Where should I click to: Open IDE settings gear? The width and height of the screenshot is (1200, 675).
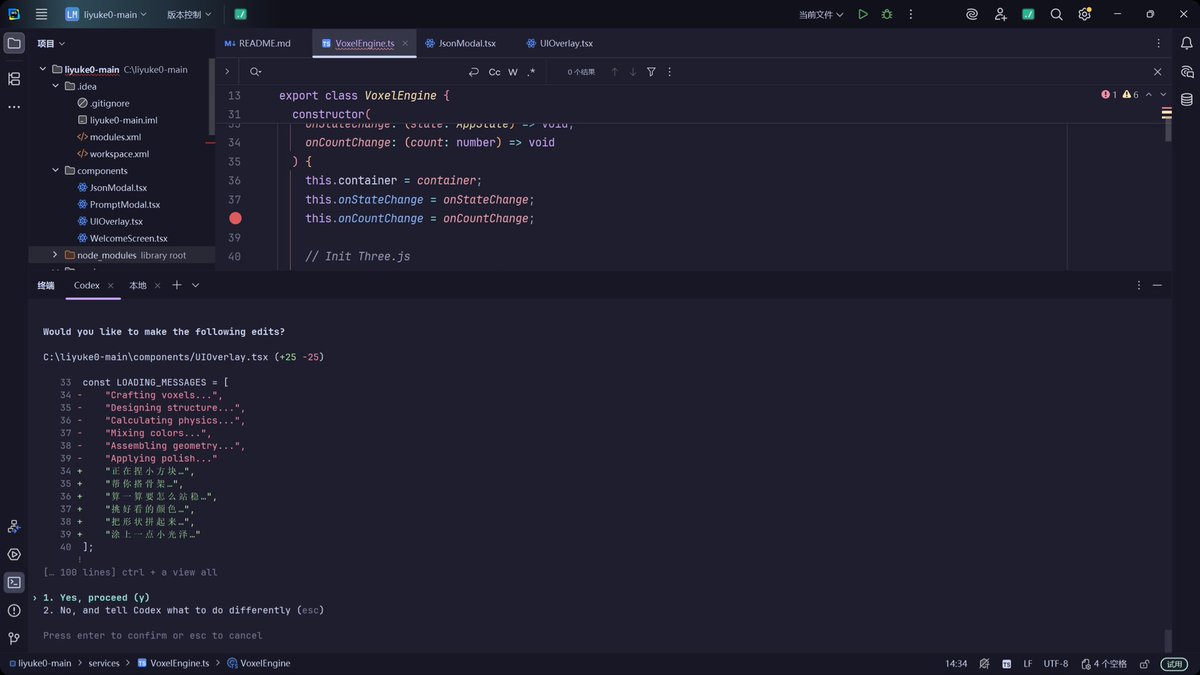pos(1084,14)
